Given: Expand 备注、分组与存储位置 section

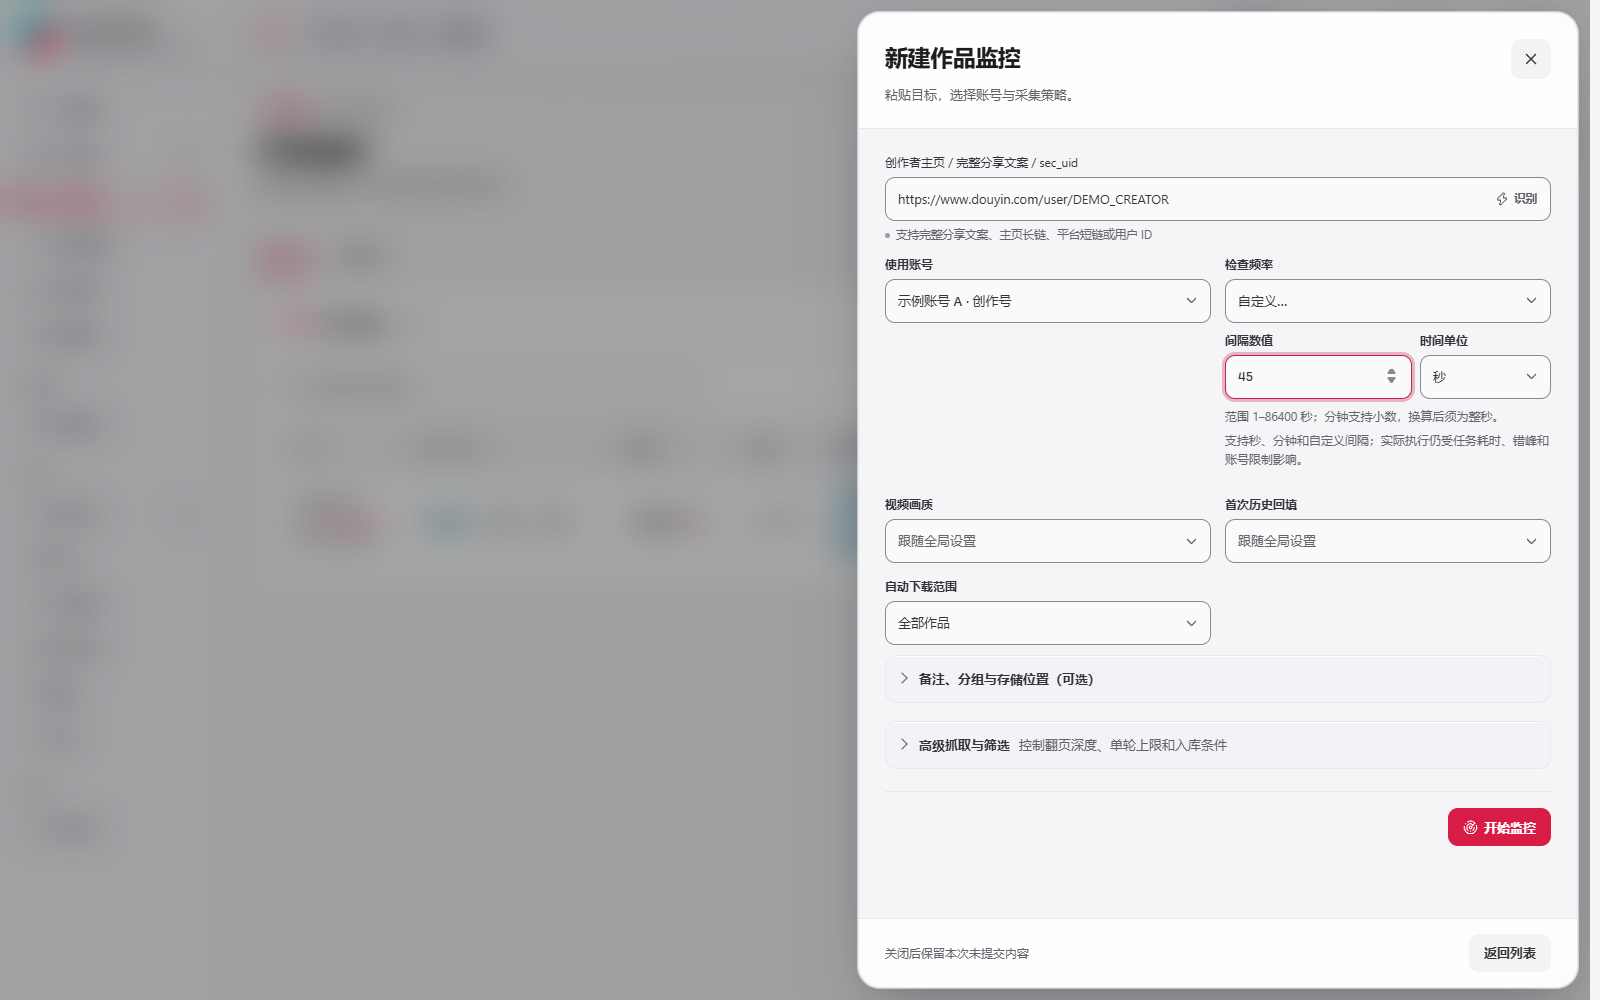Looking at the screenshot, I should 1217,679.
